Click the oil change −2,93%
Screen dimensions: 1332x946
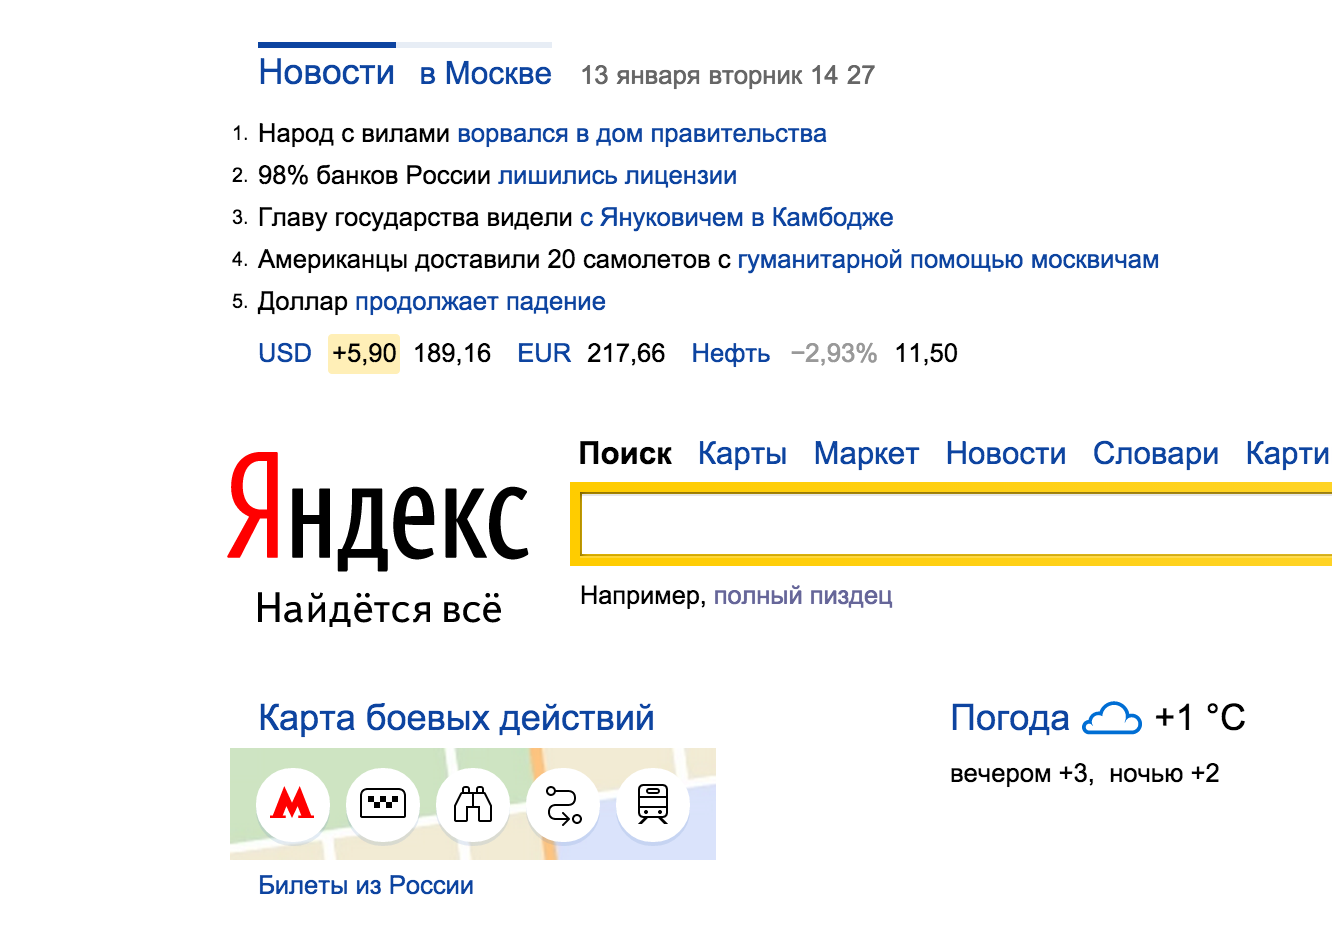coord(834,353)
